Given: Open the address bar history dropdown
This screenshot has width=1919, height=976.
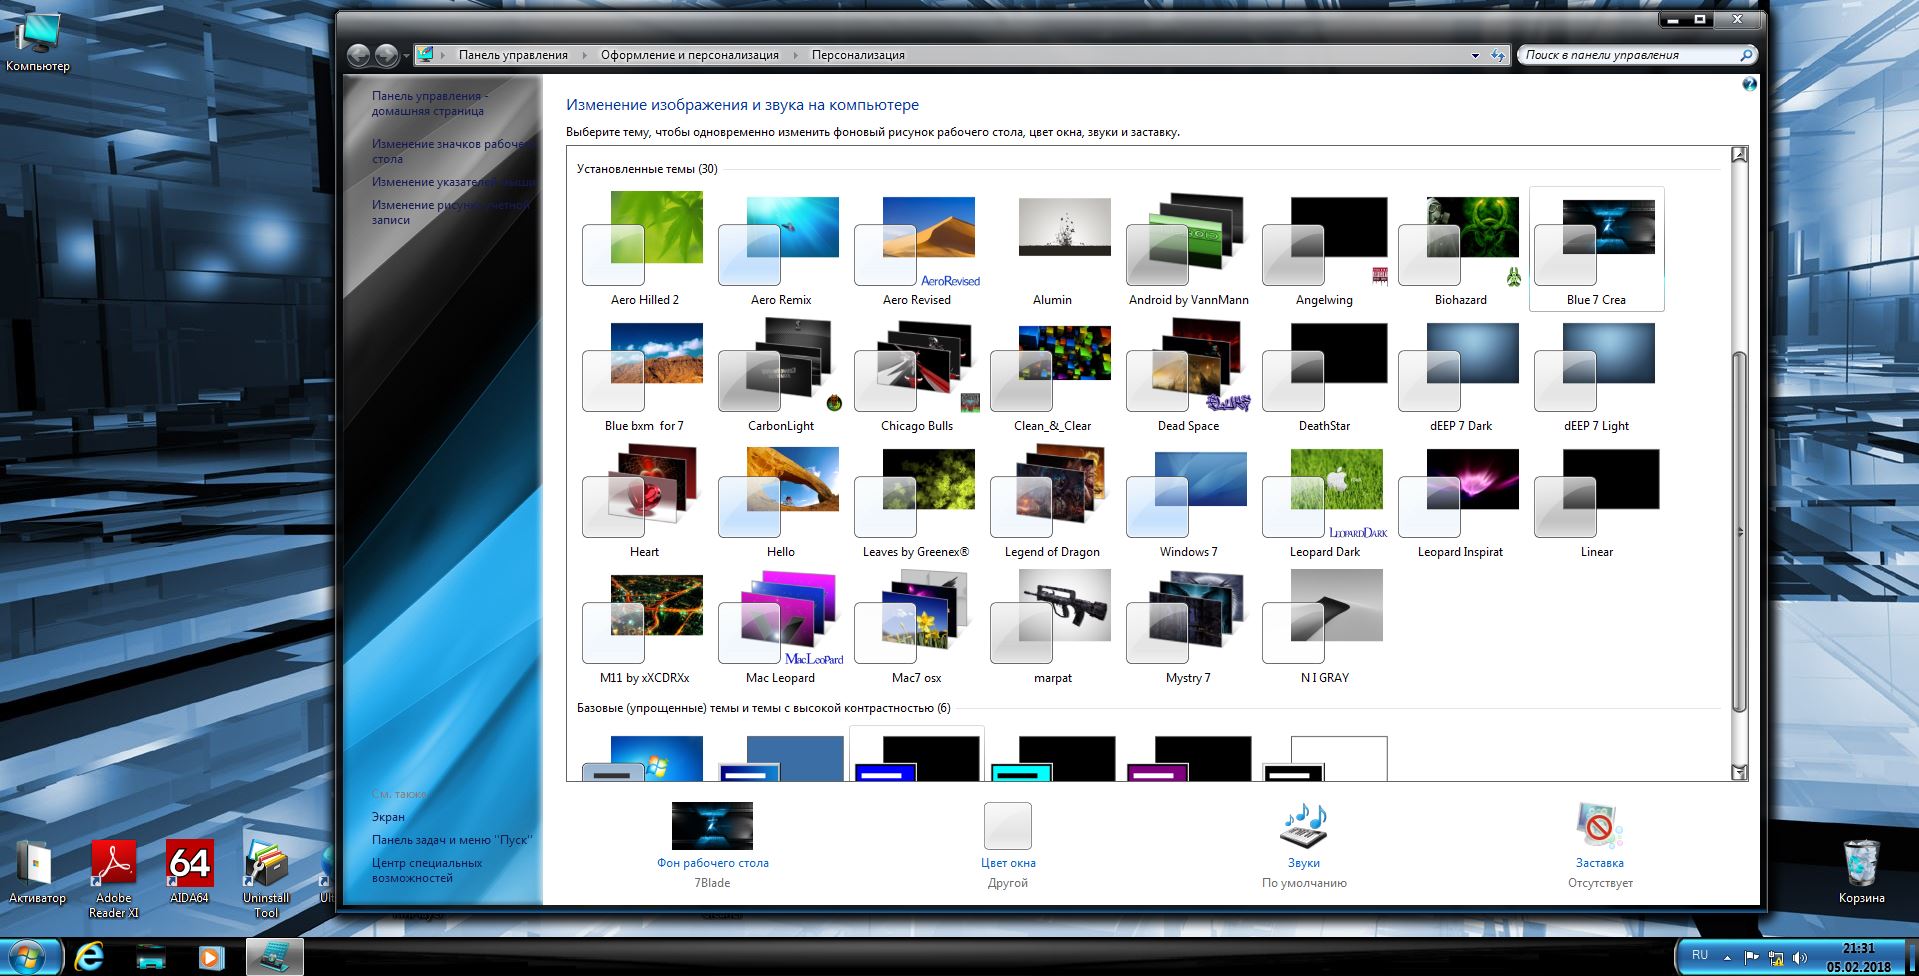Looking at the screenshot, I should coord(1476,55).
